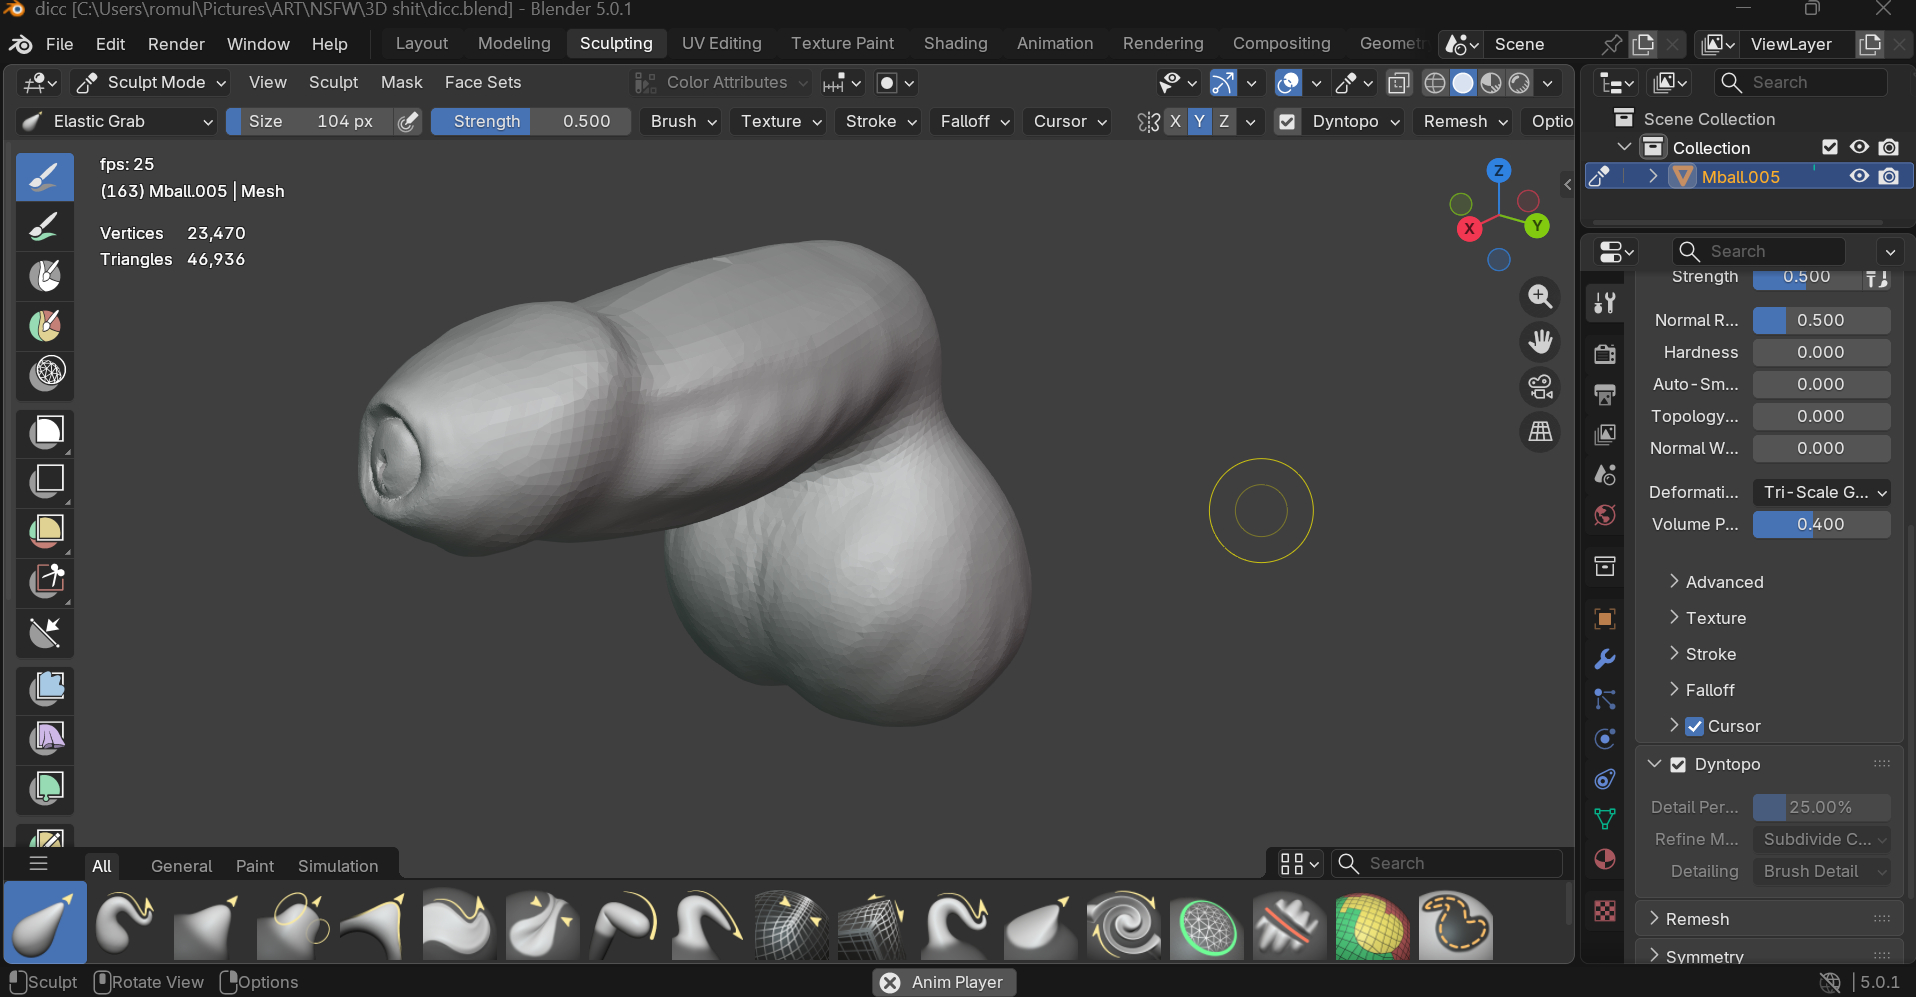Click the Anim Player cancel icon
This screenshot has height=997, width=1916.
pos(890,982)
